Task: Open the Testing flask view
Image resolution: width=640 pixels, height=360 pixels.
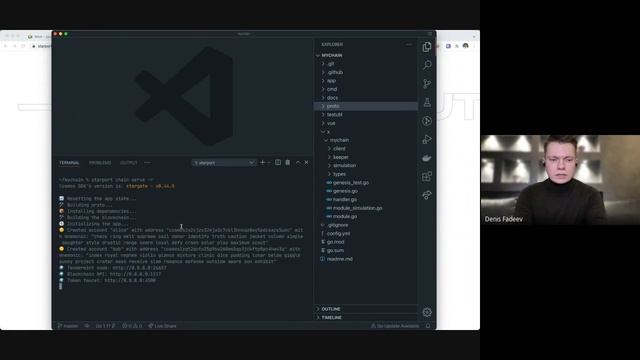Action: tap(427, 102)
